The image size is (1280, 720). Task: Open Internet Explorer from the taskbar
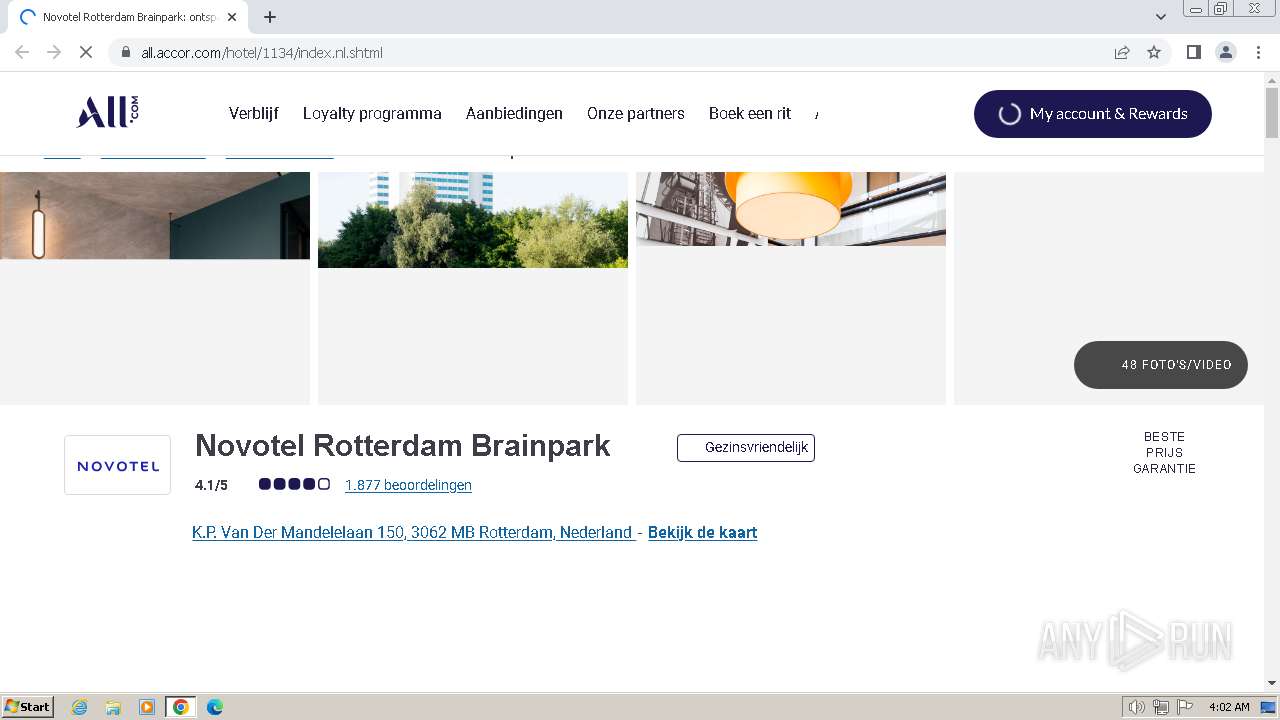click(80, 707)
